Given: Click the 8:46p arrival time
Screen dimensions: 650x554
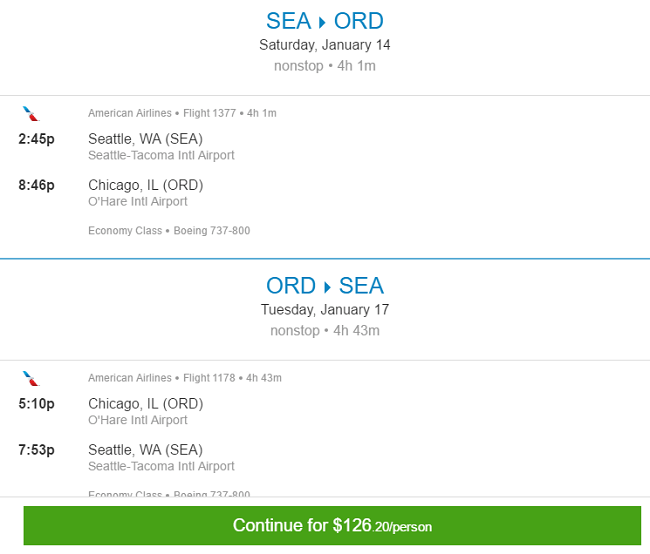Looking at the screenshot, I should (36, 185).
